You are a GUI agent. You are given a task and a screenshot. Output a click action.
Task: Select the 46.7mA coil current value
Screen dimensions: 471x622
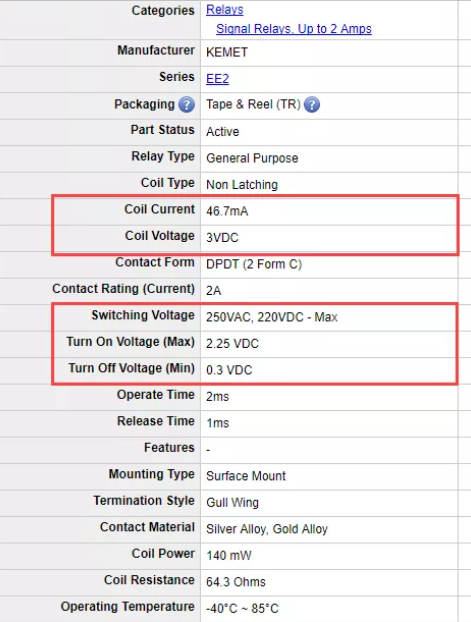227,211
